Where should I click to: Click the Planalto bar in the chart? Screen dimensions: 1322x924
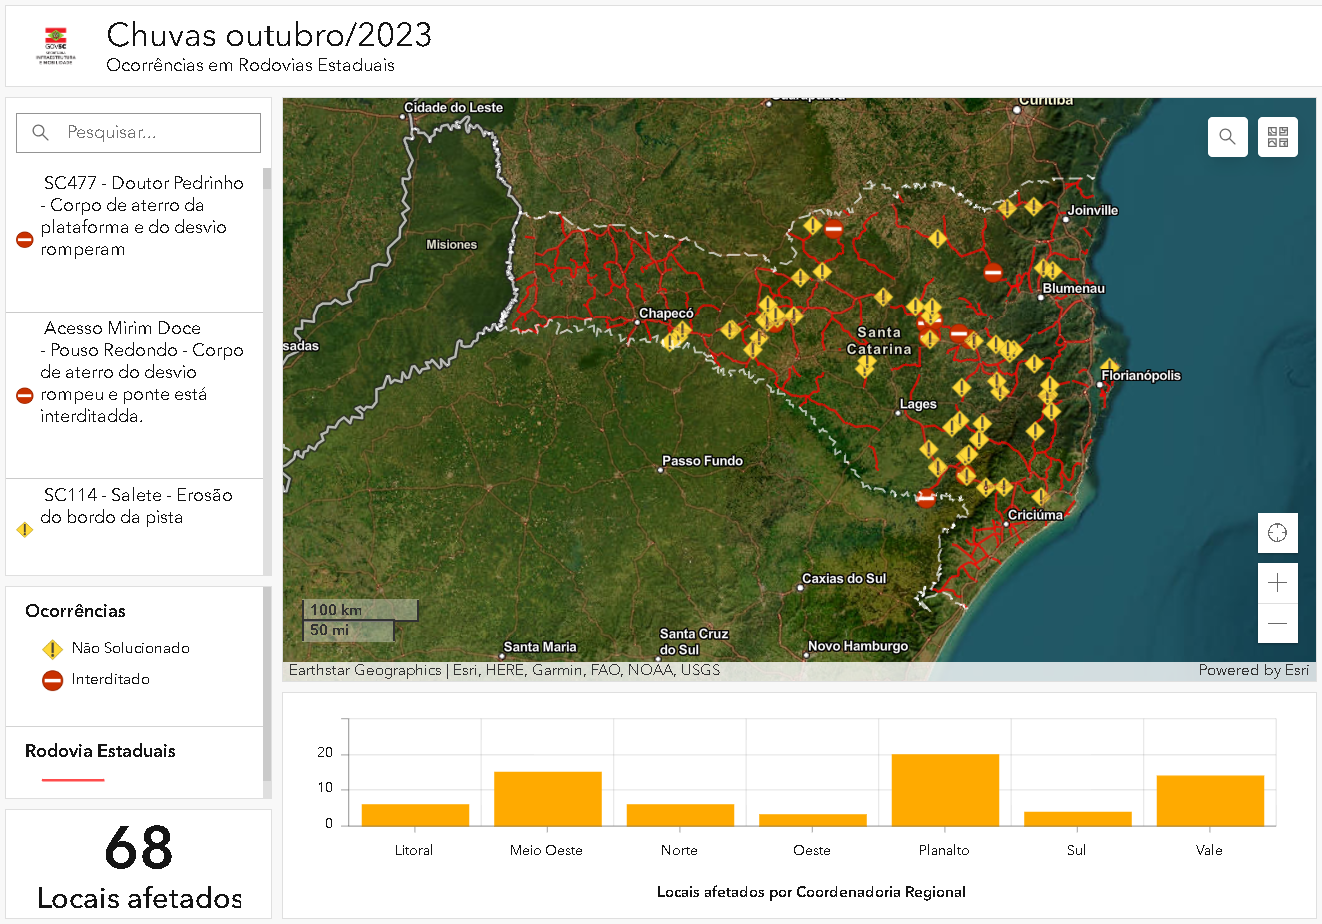click(x=945, y=790)
